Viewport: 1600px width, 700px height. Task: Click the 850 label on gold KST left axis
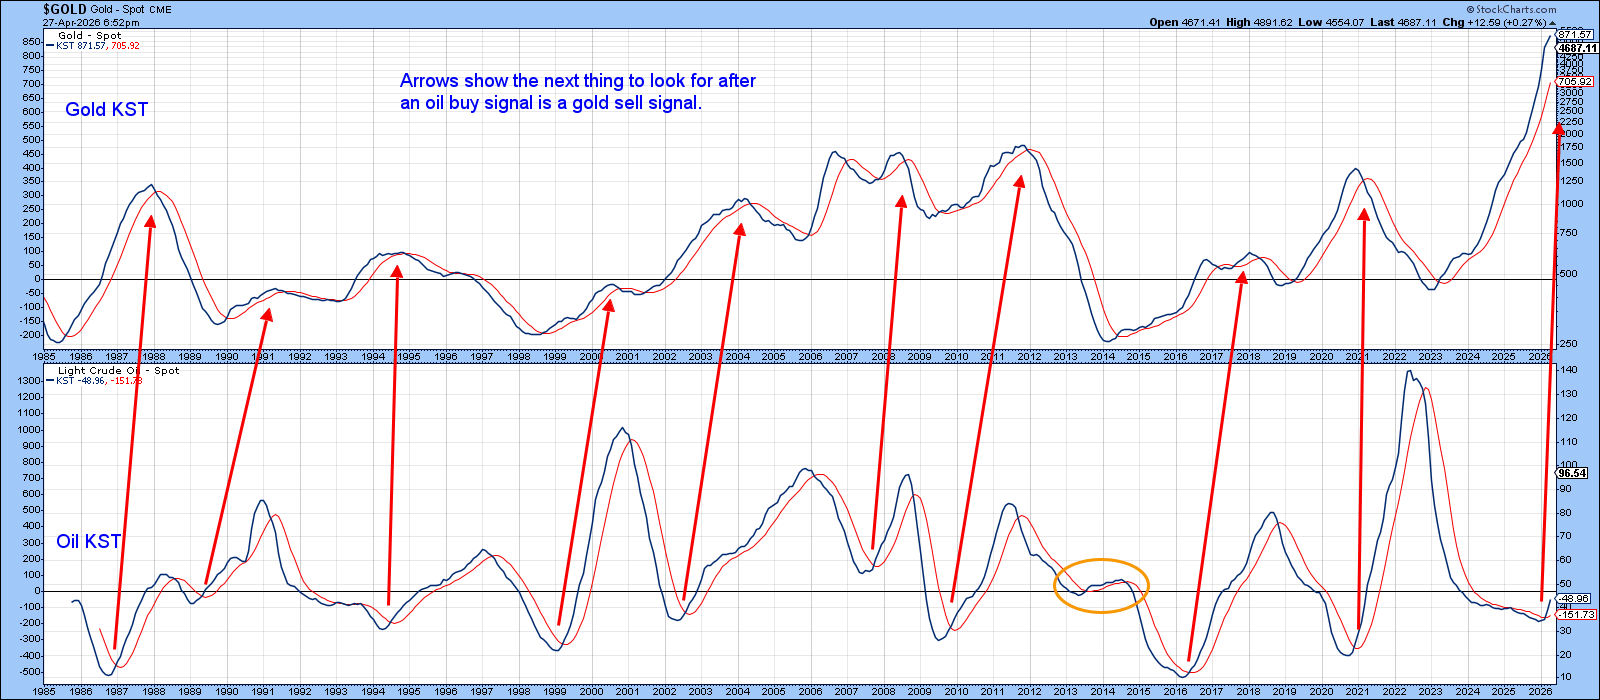[31, 42]
